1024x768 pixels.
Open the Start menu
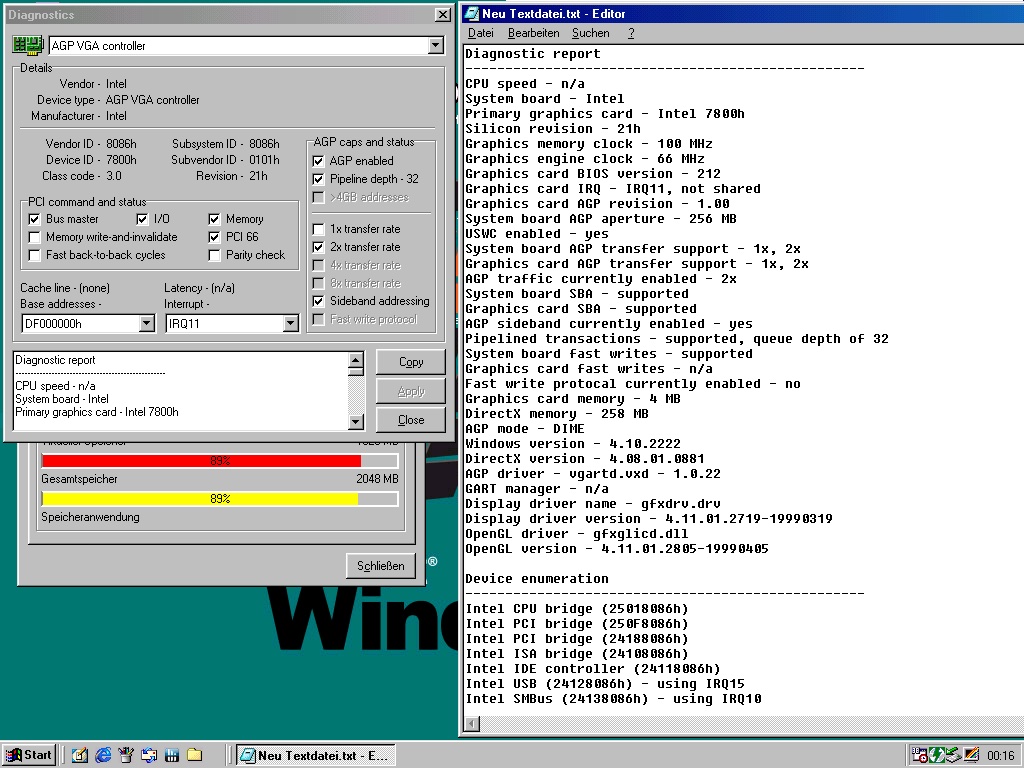[x=29, y=755]
